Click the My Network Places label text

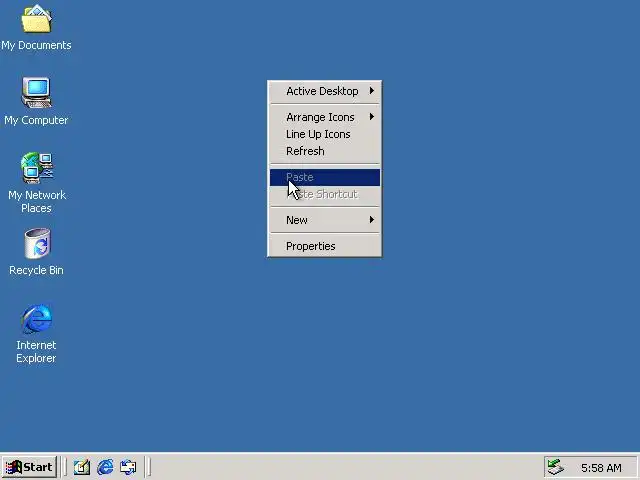(x=37, y=202)
